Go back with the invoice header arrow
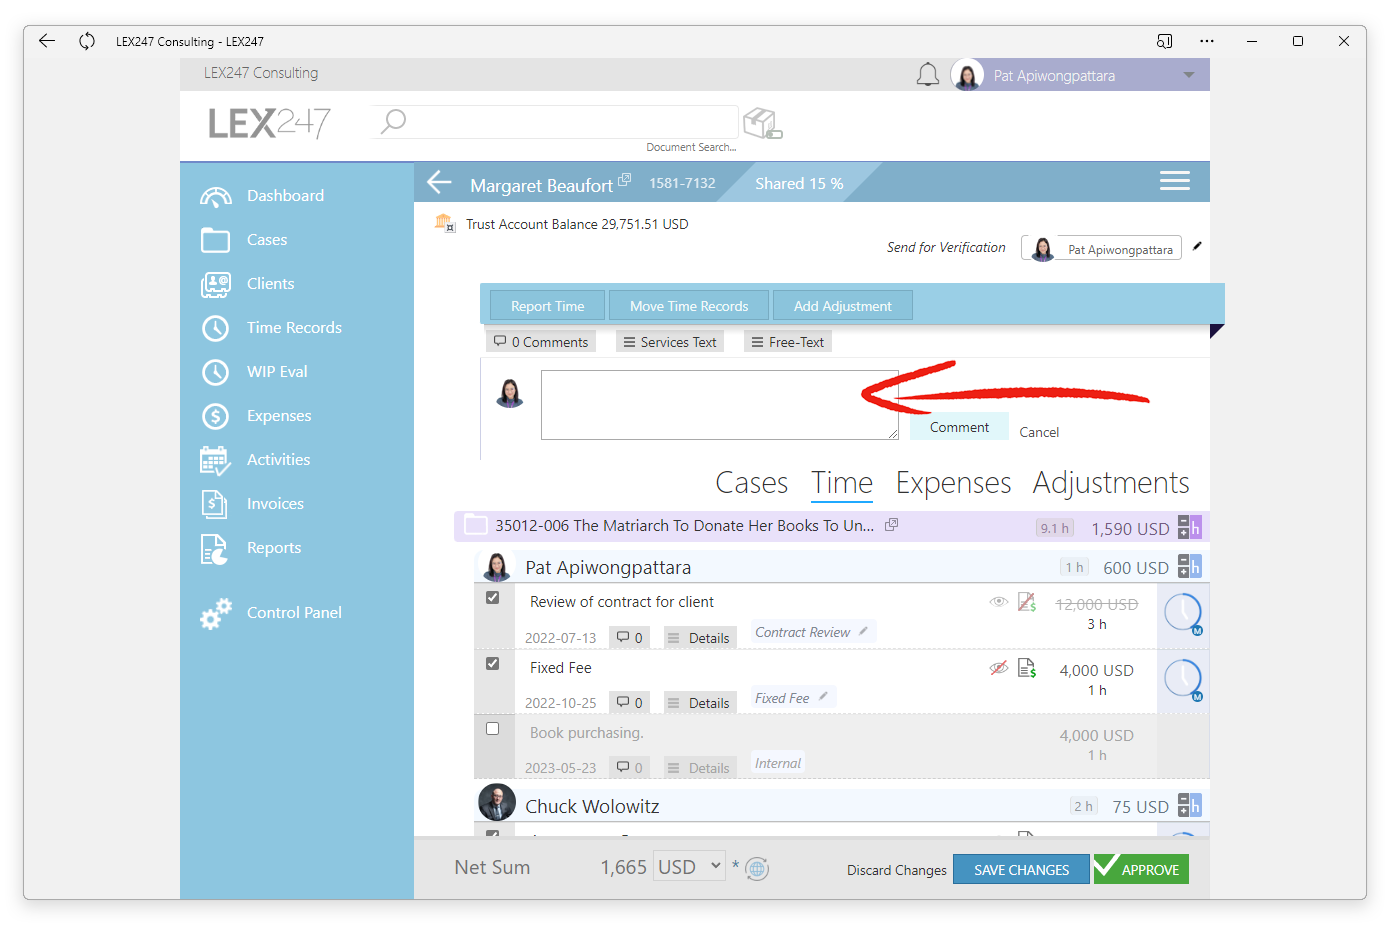1390x925 pixels. click(x=440, y=182)
